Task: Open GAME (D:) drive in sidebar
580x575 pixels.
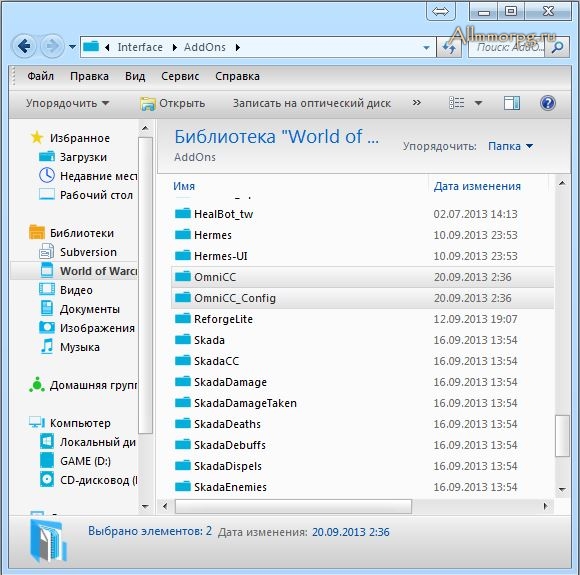Action: (x=85, y=461)
